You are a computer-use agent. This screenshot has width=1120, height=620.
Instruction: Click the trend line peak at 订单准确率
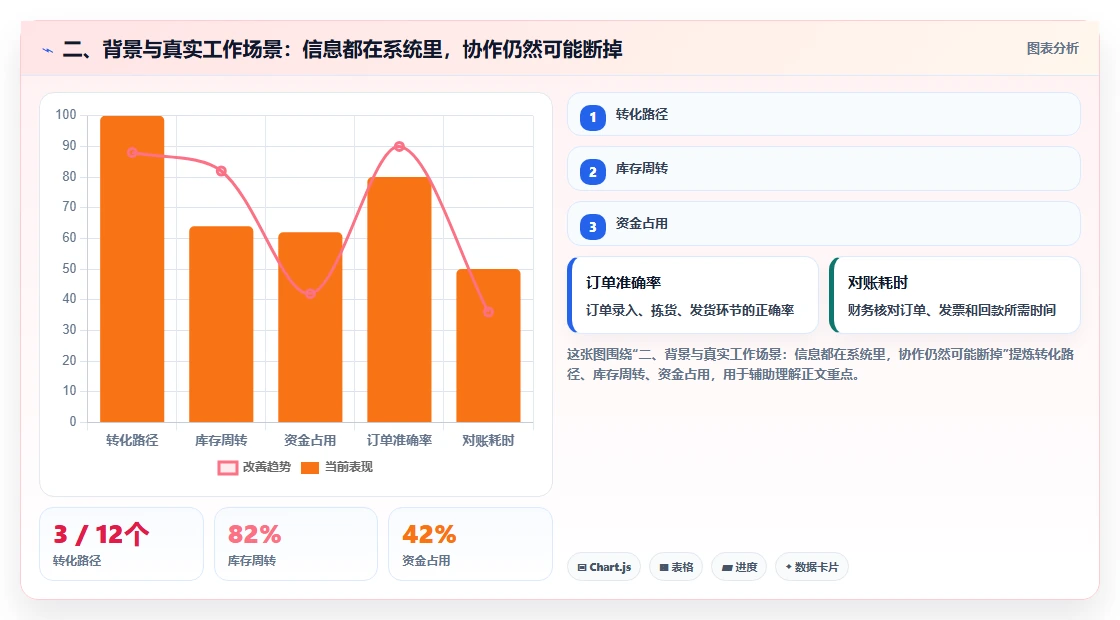click(x=399, y=146)
